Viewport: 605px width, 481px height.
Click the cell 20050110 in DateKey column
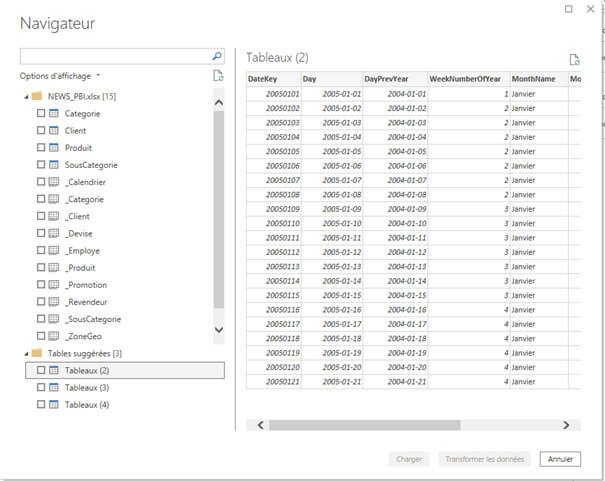[x=274, y=223]
